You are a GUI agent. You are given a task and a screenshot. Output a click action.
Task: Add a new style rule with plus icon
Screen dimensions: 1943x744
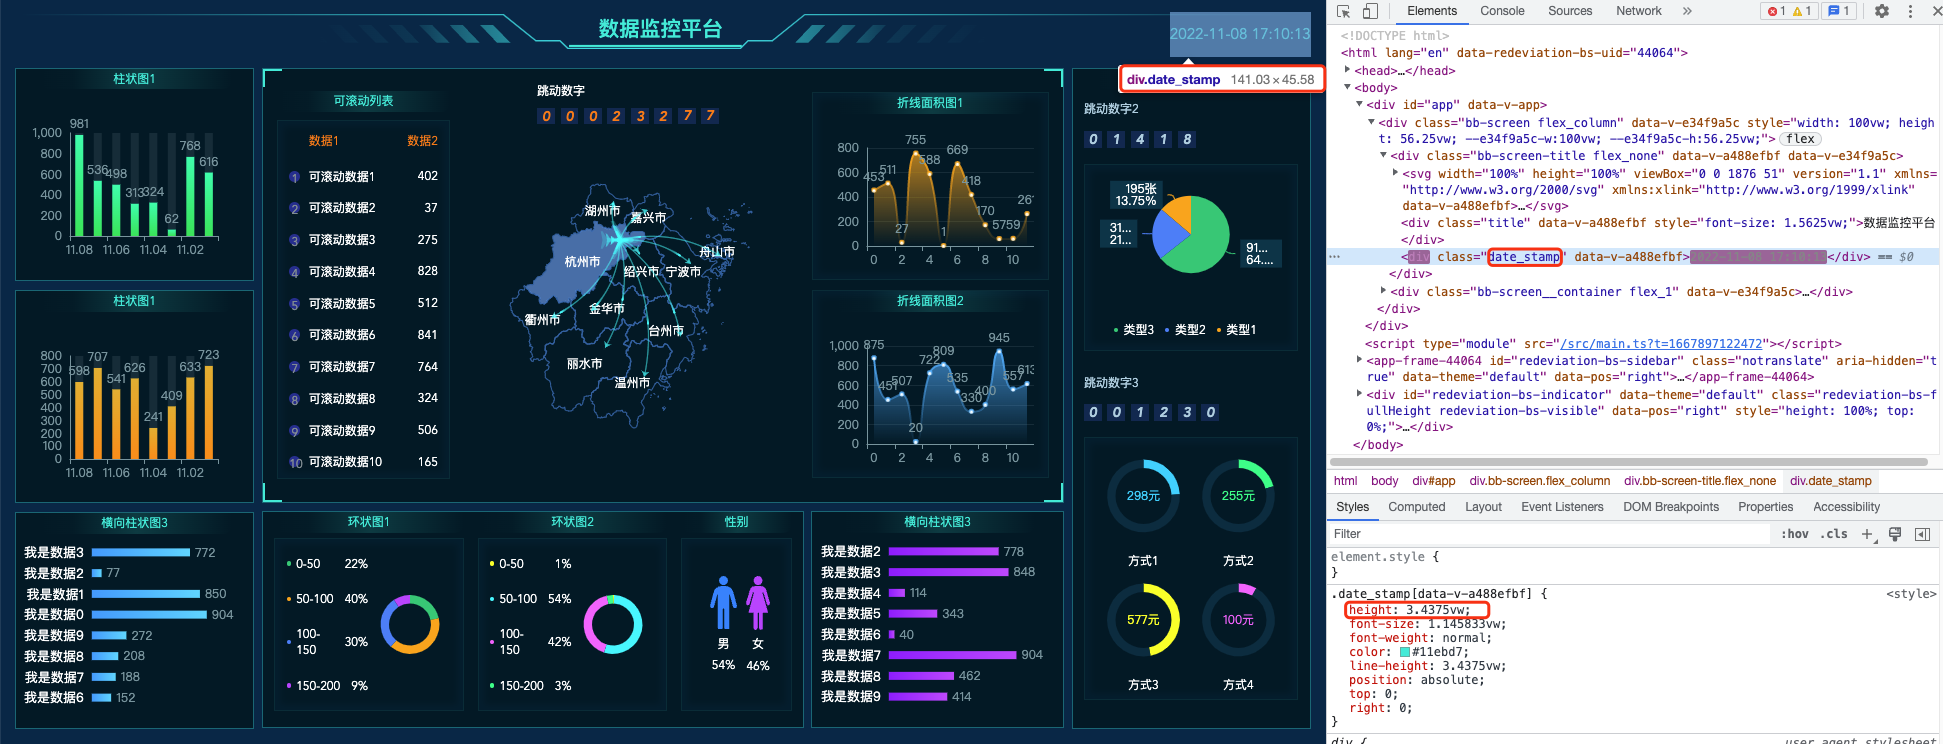tap(1866, 534)
